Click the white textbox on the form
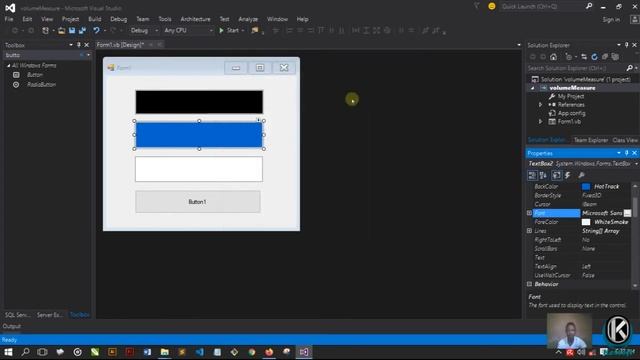640x360 pixels. (199, 169)
